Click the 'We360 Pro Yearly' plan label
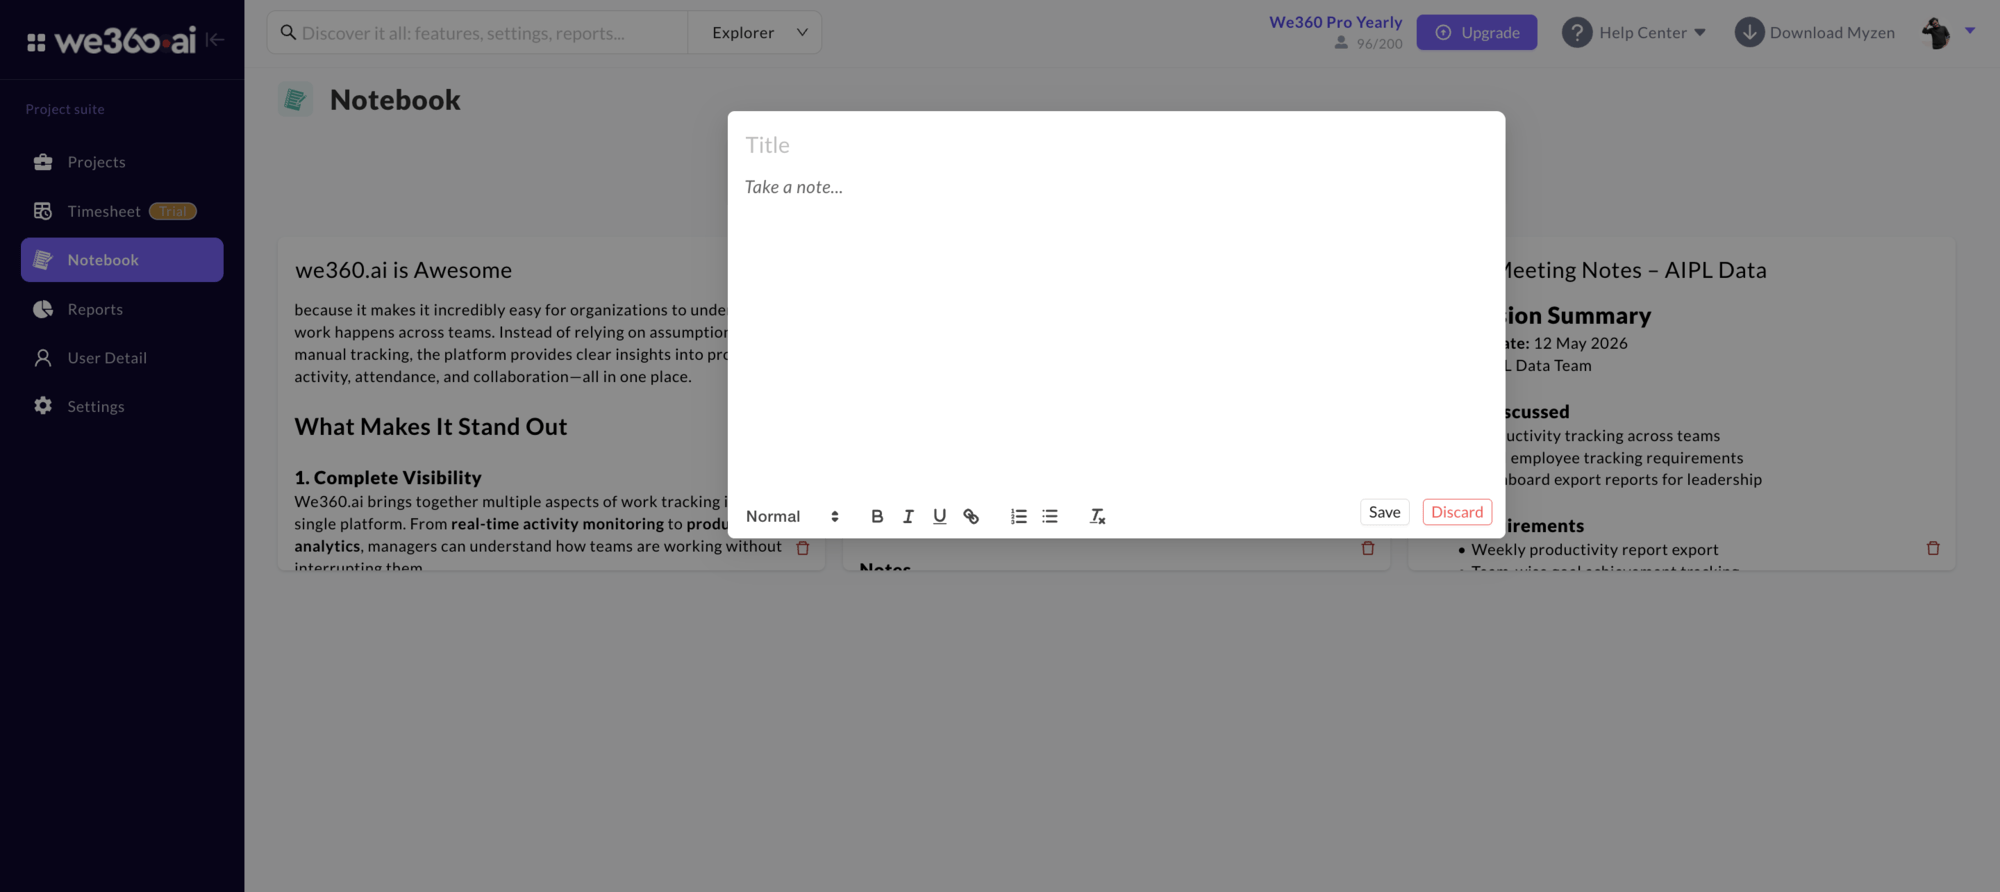This screenshot has width=2000, height=892. coord(1335,22)
